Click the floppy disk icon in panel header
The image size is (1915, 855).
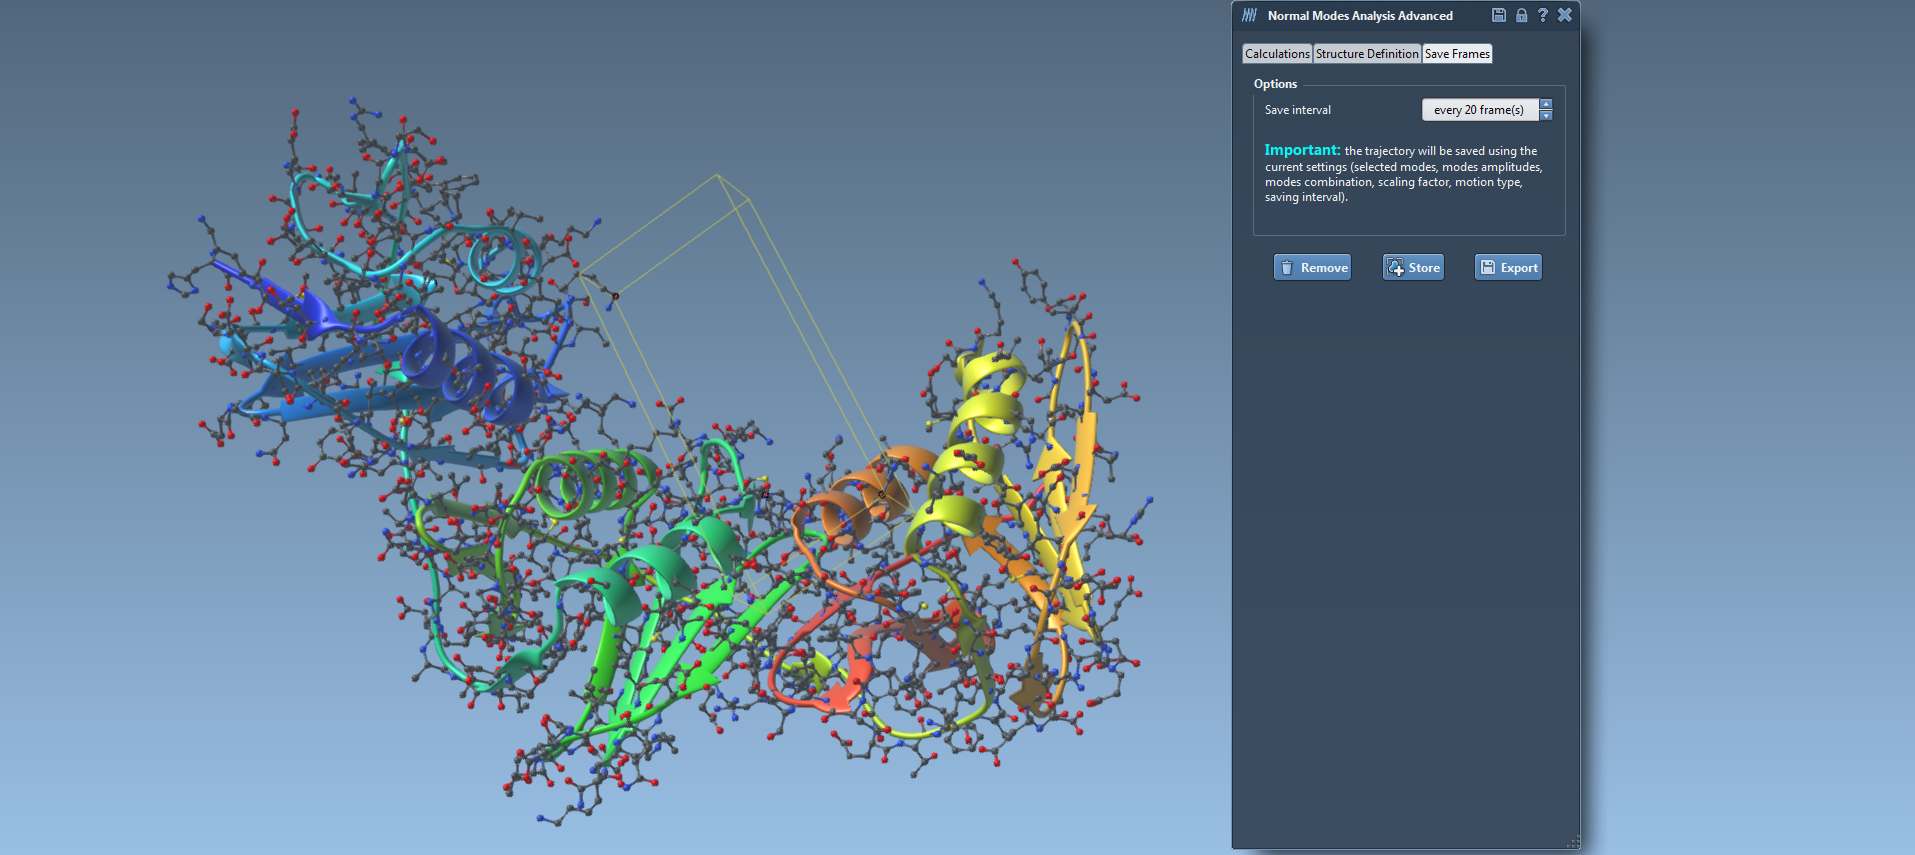(x=1498, y=15)
